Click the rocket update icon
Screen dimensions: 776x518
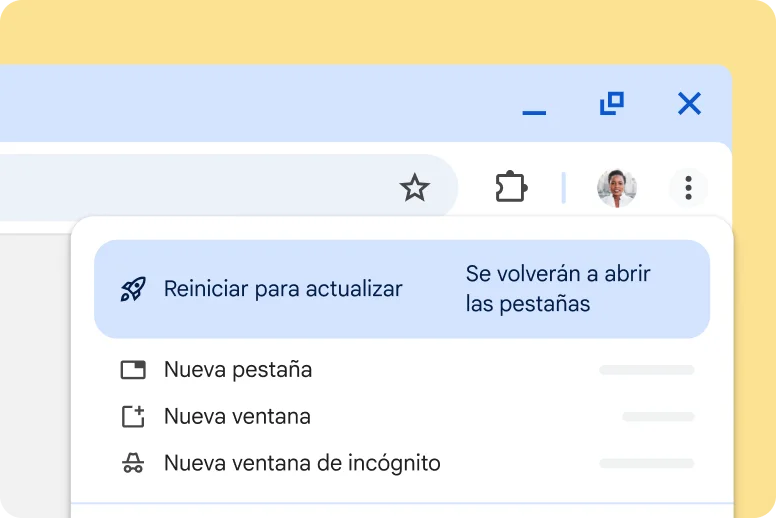pos(133,289)
